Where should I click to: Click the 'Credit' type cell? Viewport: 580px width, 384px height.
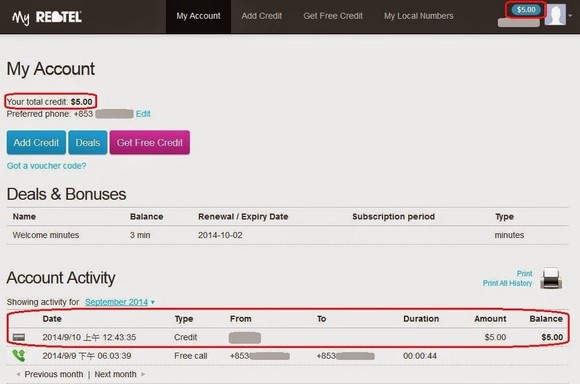click(186, 337)
